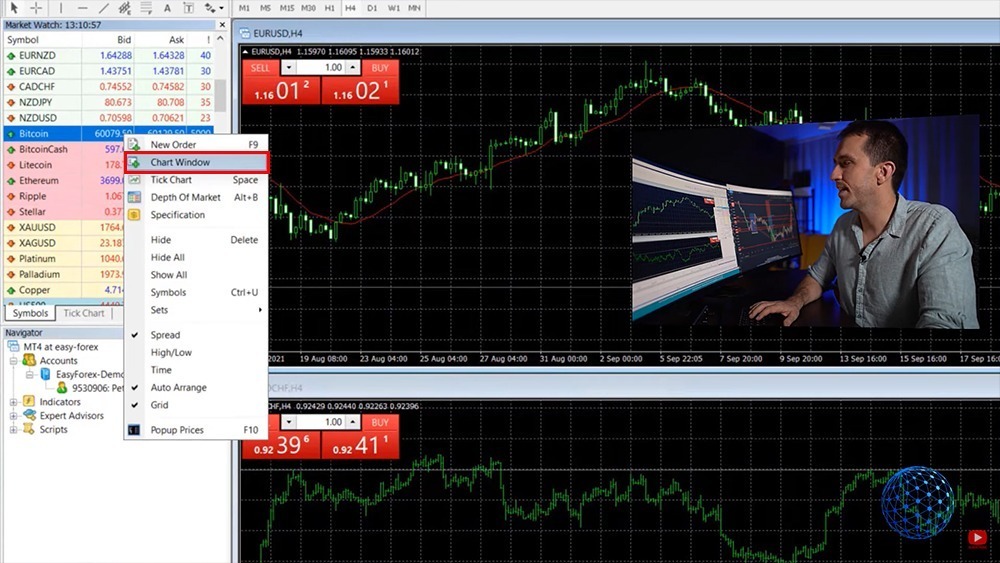The height and width of the screenshot is (563, 1000).
Task: Select the equidistant channel tool
Action: 125,8
